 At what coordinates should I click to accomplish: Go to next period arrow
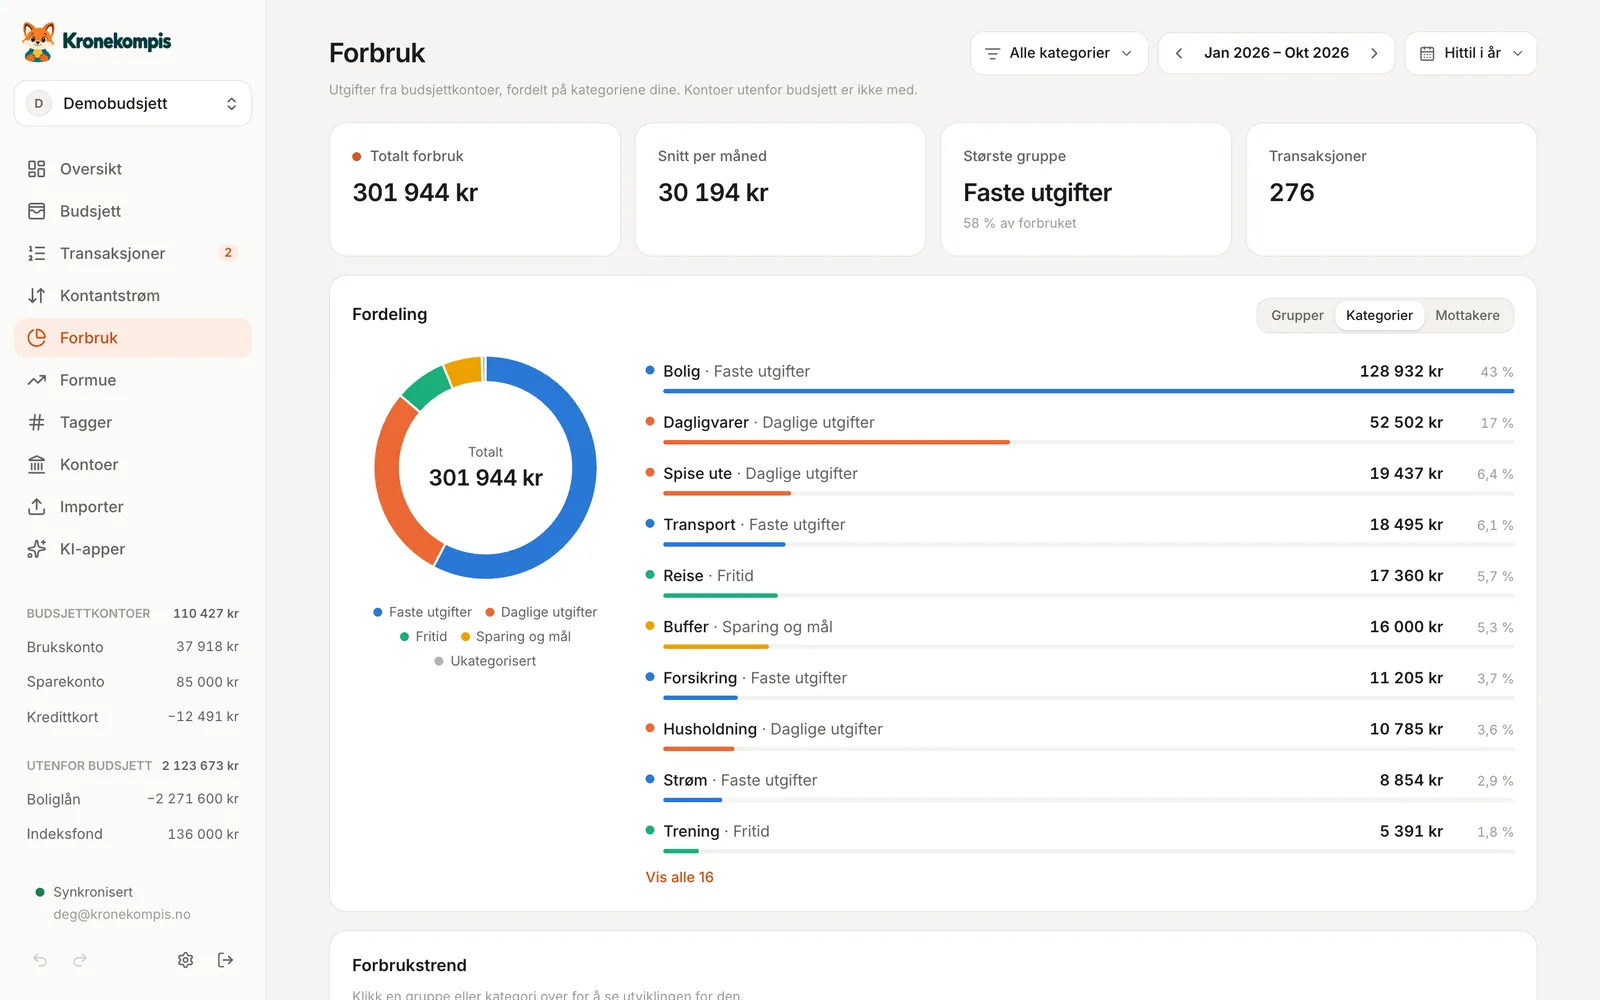pos(1374,53)
